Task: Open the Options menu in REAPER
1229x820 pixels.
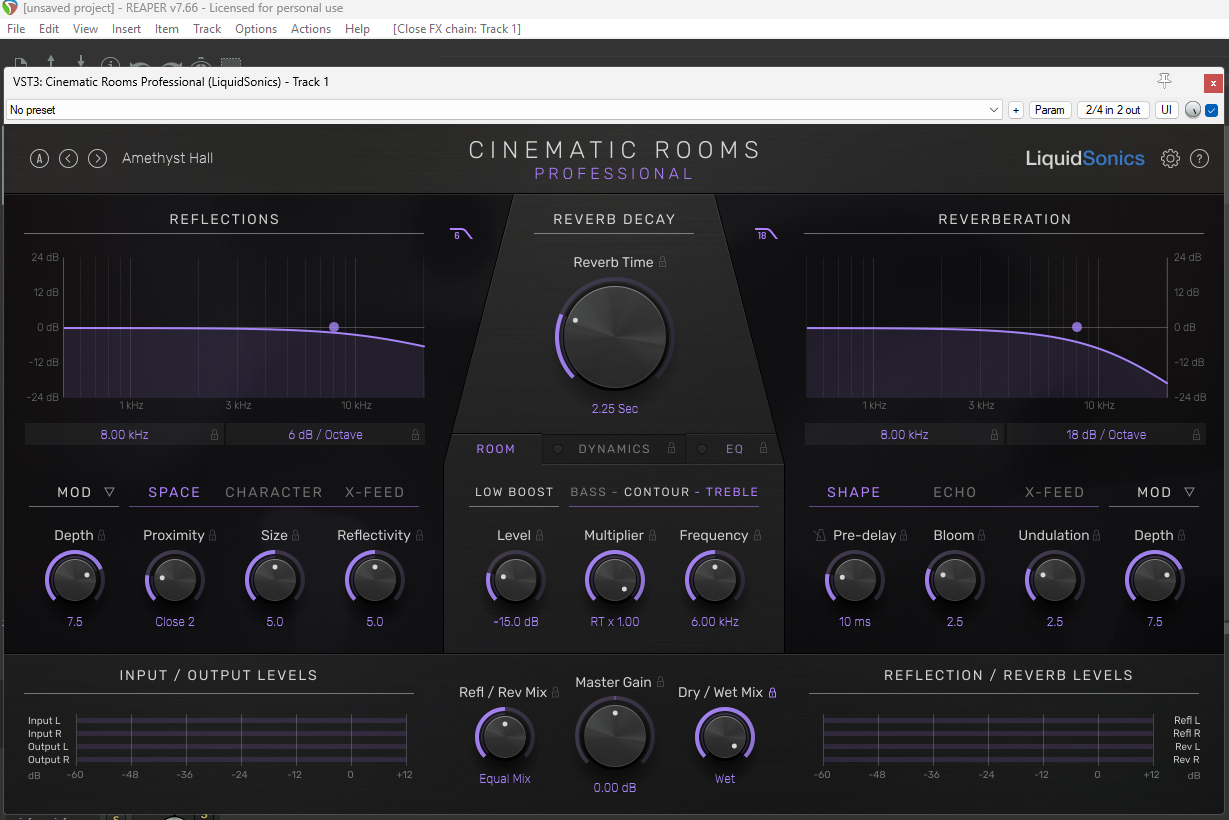Action: click(x=255, y=28)
